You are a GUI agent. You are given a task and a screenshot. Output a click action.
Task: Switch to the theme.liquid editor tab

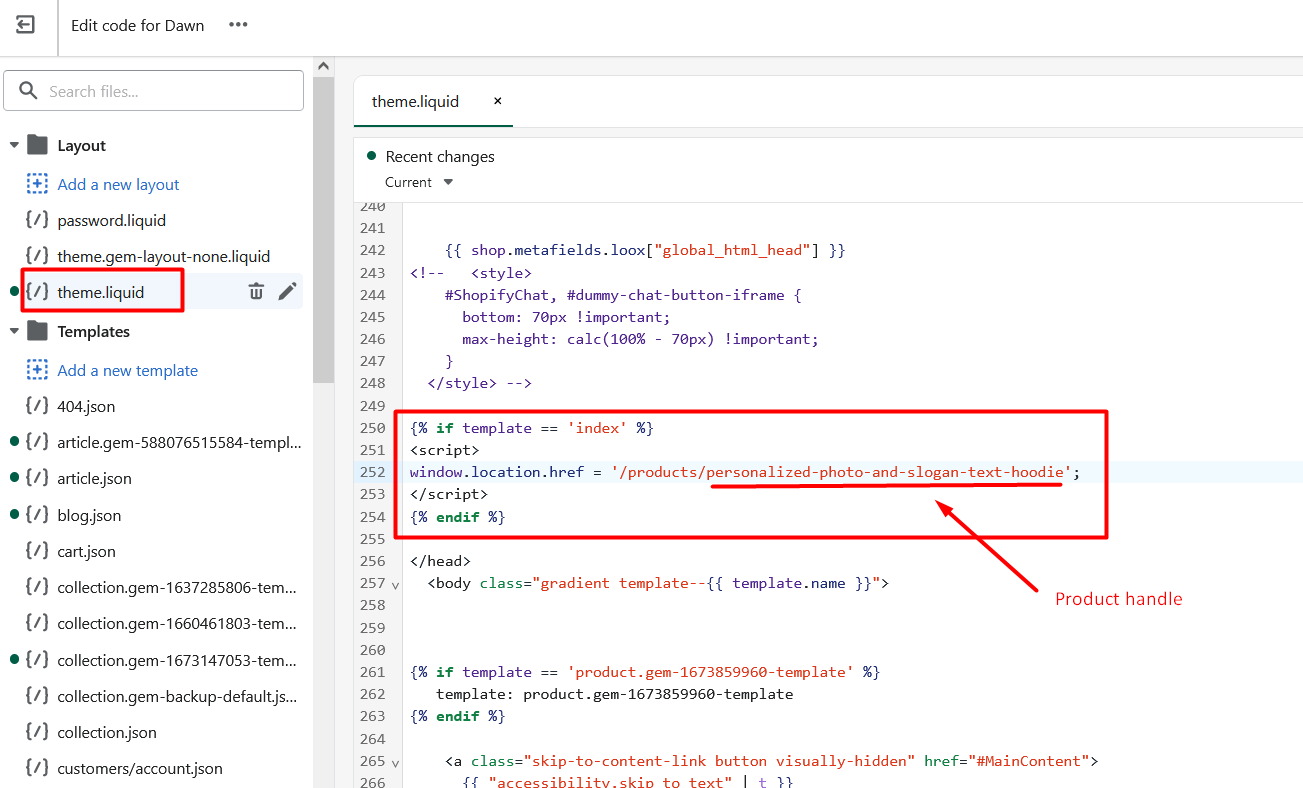click(415, 101)
